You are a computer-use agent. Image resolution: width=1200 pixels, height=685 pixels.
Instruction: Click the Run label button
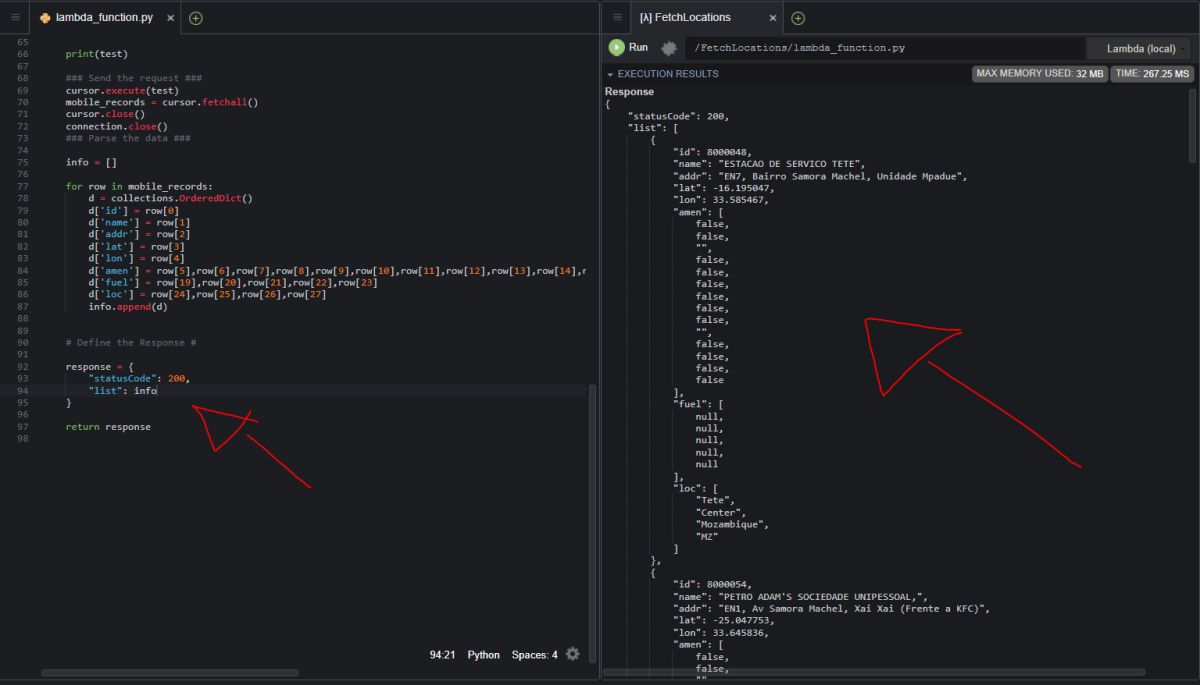pyautogui.click(x=638, y=47)
